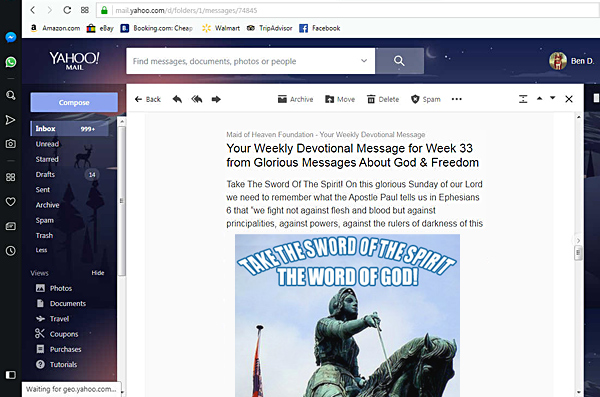Viewport: 600px width, 397px height.
Task: Close the open message with X
Action: point(569,99)
